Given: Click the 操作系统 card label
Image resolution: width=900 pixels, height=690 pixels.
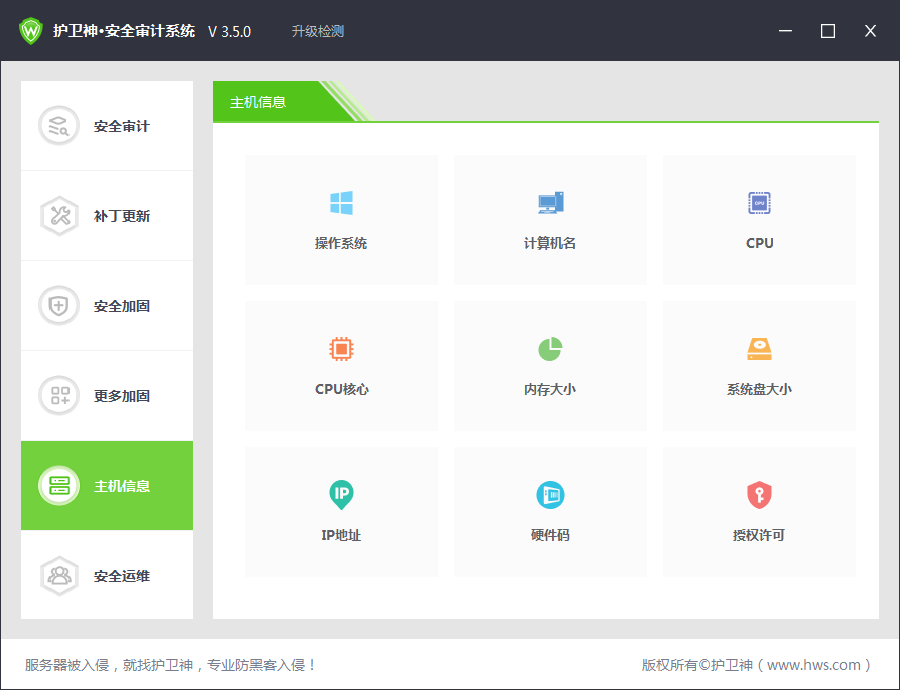Looking at the screenshot, I should (341, 243).
